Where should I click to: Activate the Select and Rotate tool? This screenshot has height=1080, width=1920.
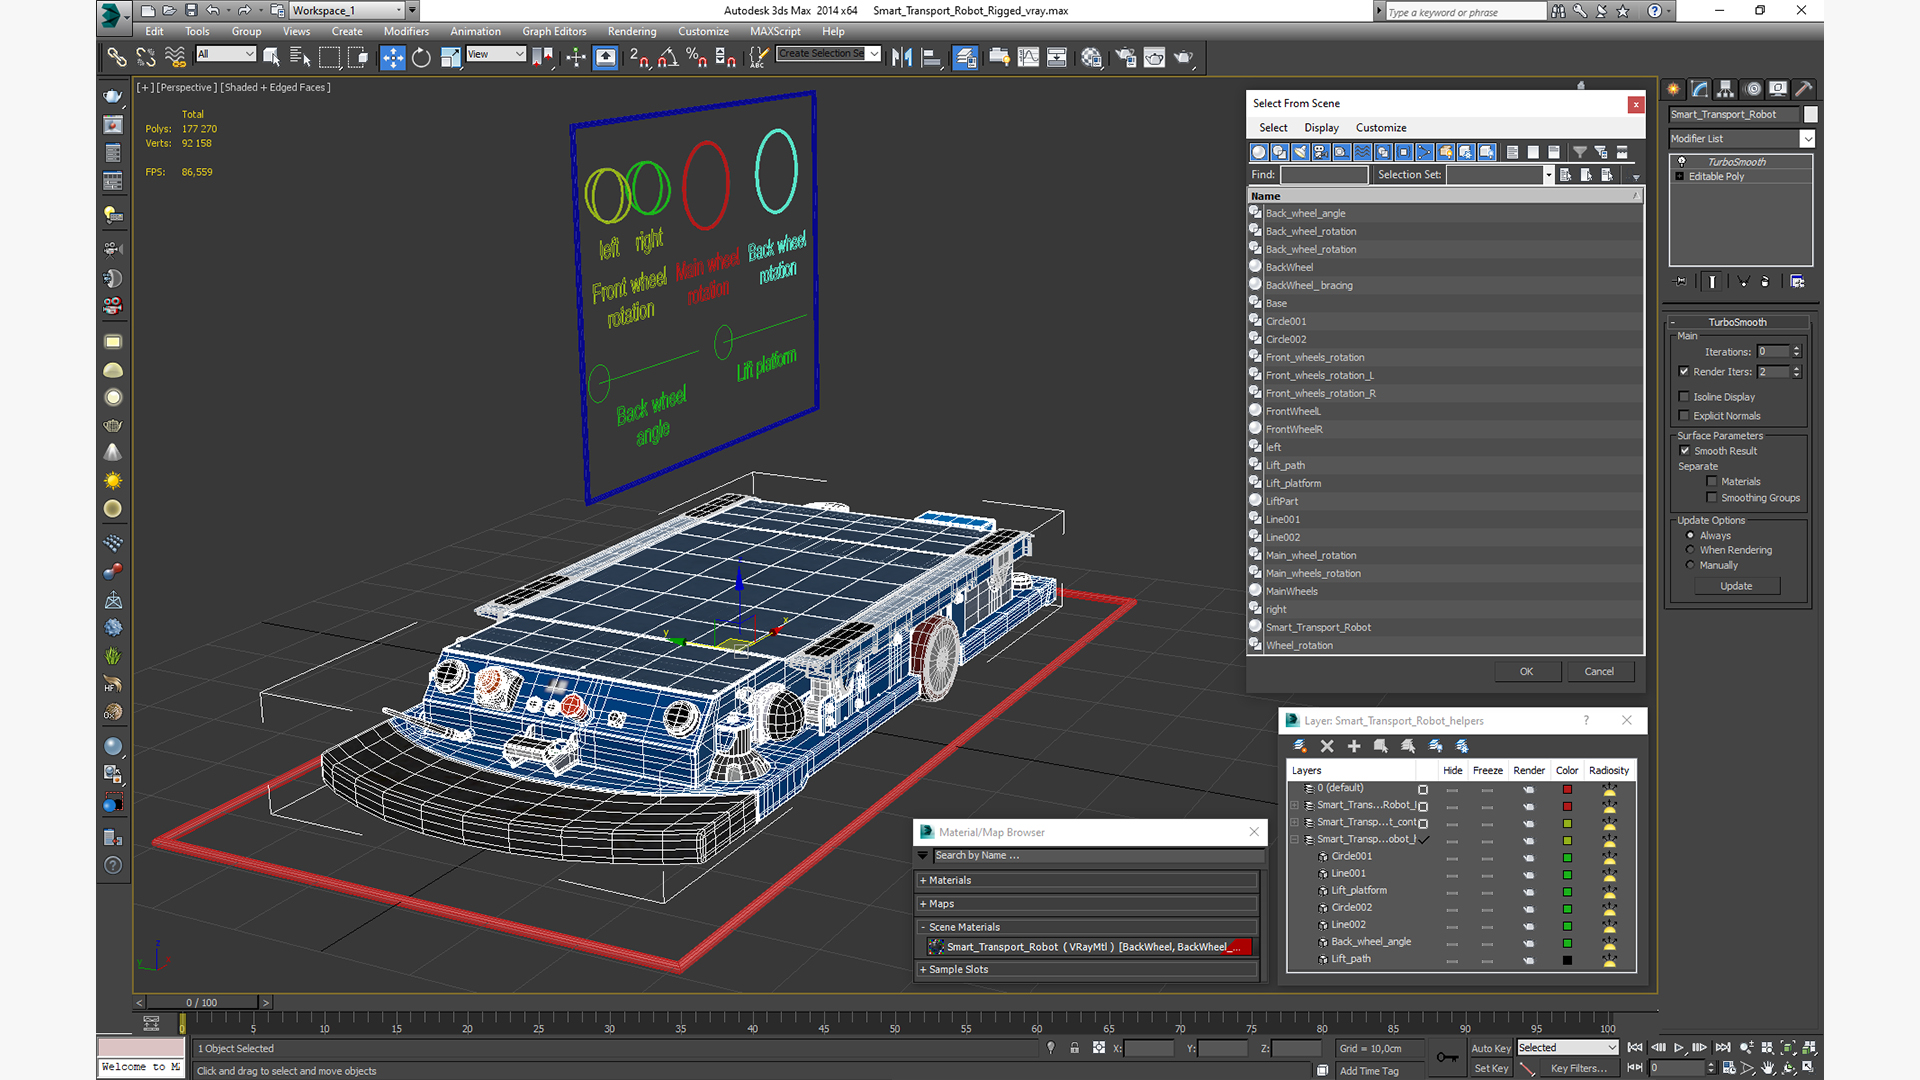coord(421,57)
